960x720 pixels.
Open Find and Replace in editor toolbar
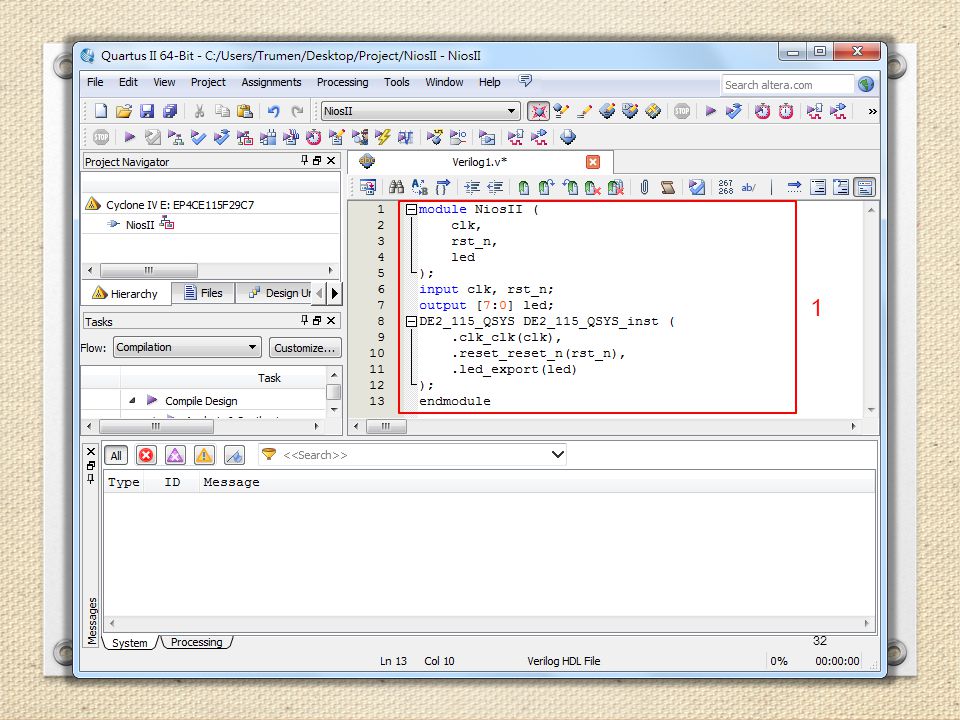tap(419, 187)
